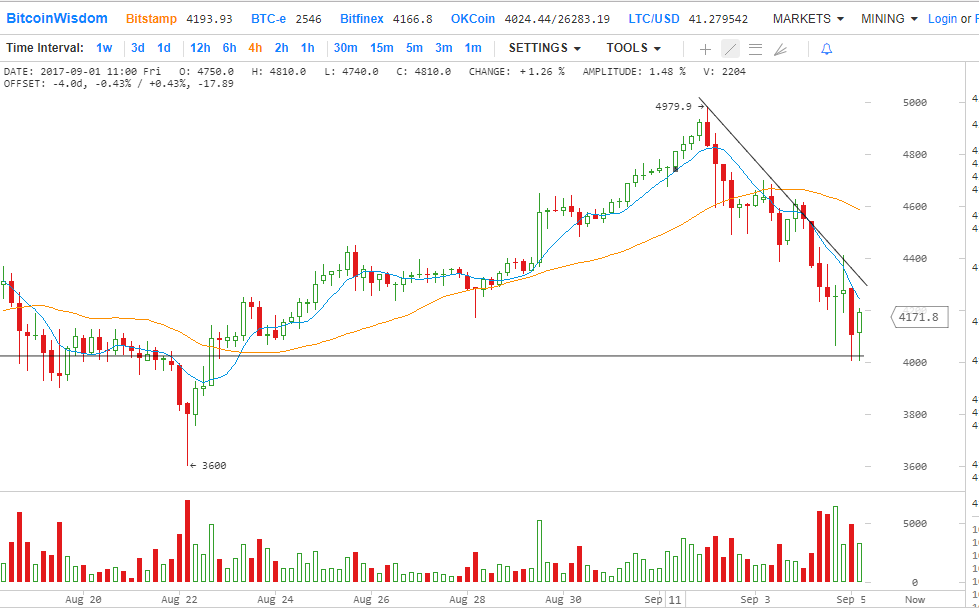Select the 30m time interval
The image size is (979, 616).
click(345, 48)
